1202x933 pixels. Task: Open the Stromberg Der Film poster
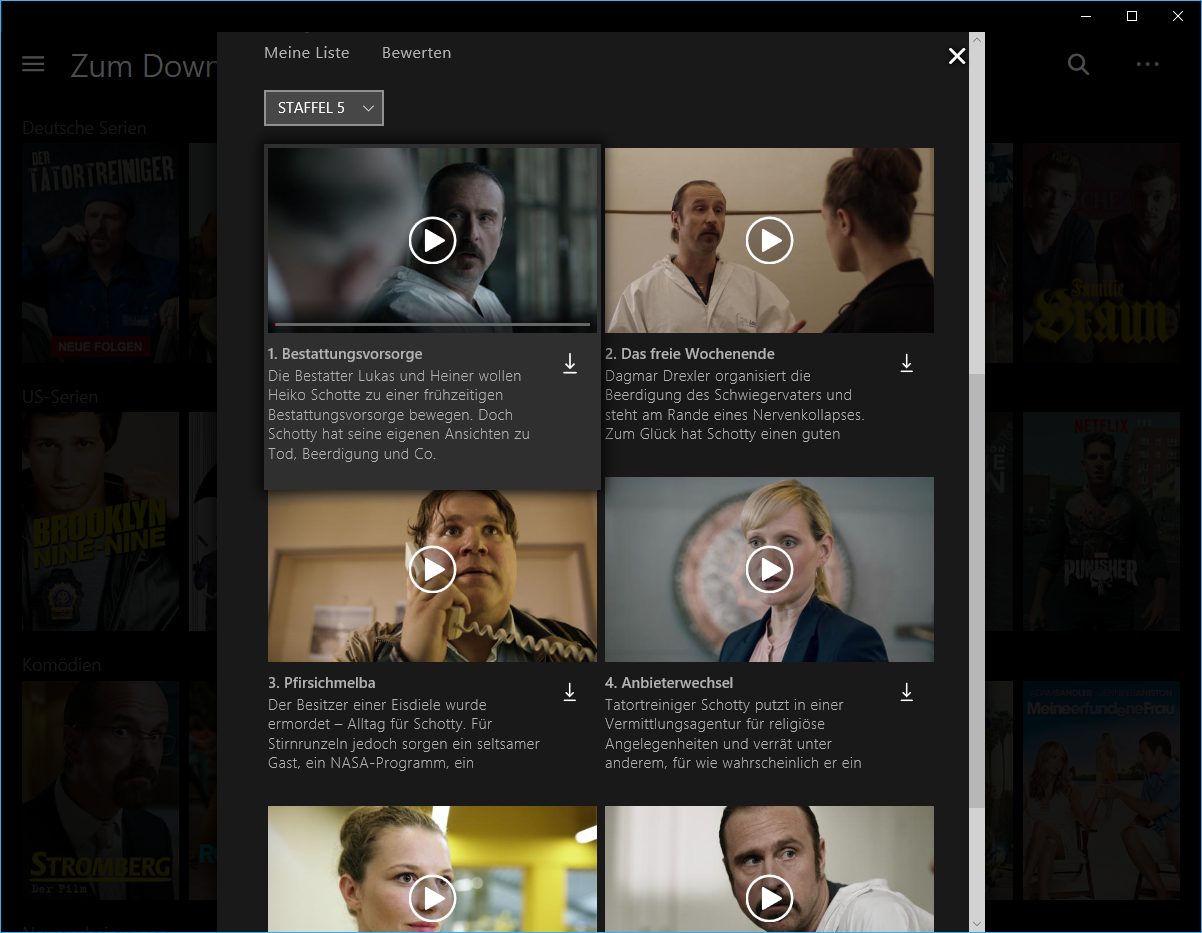[x=100, y=789]
